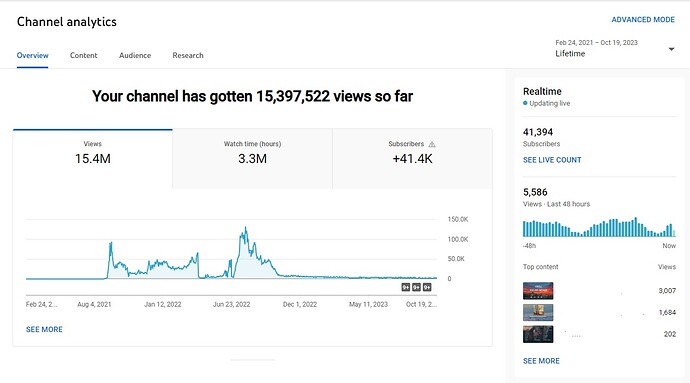Open the Lifetime date range dropdown
Viewport: 690px width, 383px height.
tap(614, 48)
